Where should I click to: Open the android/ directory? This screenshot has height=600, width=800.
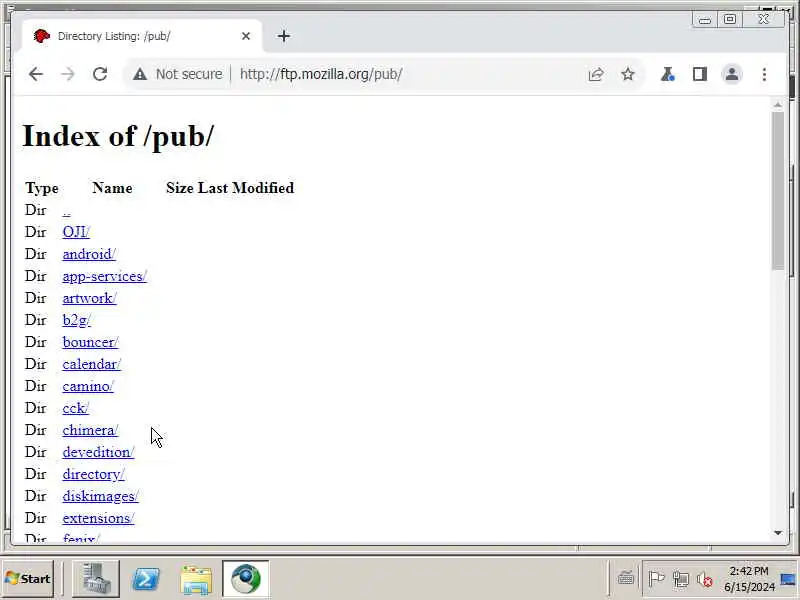click(89, 254)
